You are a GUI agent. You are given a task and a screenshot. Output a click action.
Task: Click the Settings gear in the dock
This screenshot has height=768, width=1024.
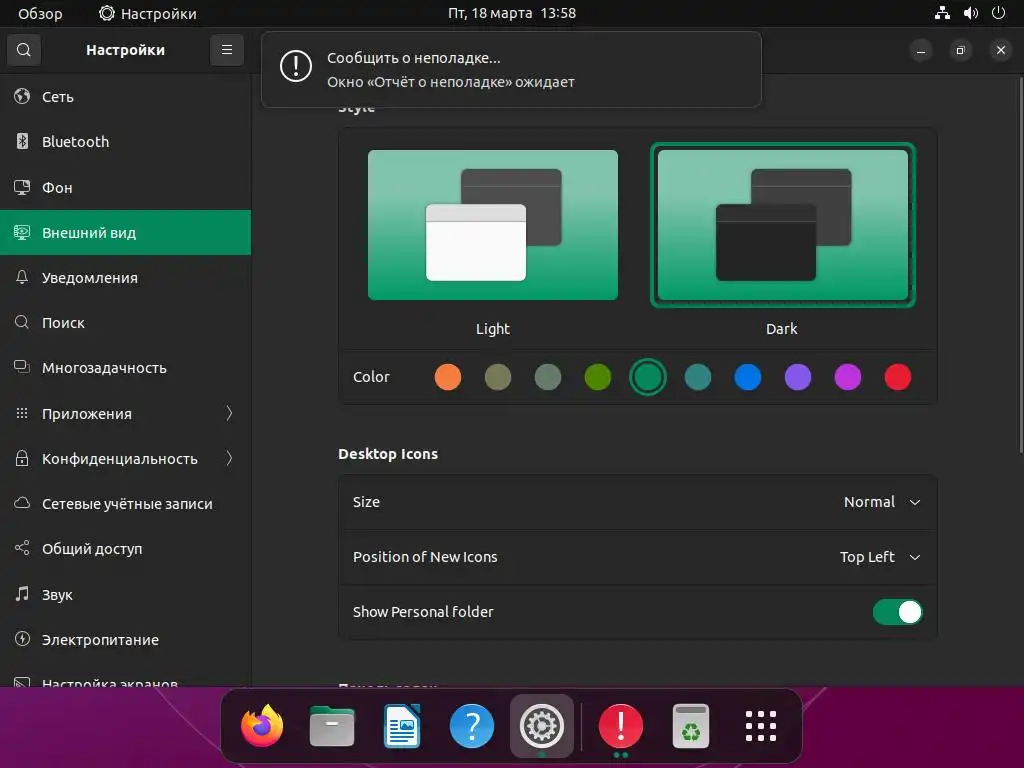point(541,726)
